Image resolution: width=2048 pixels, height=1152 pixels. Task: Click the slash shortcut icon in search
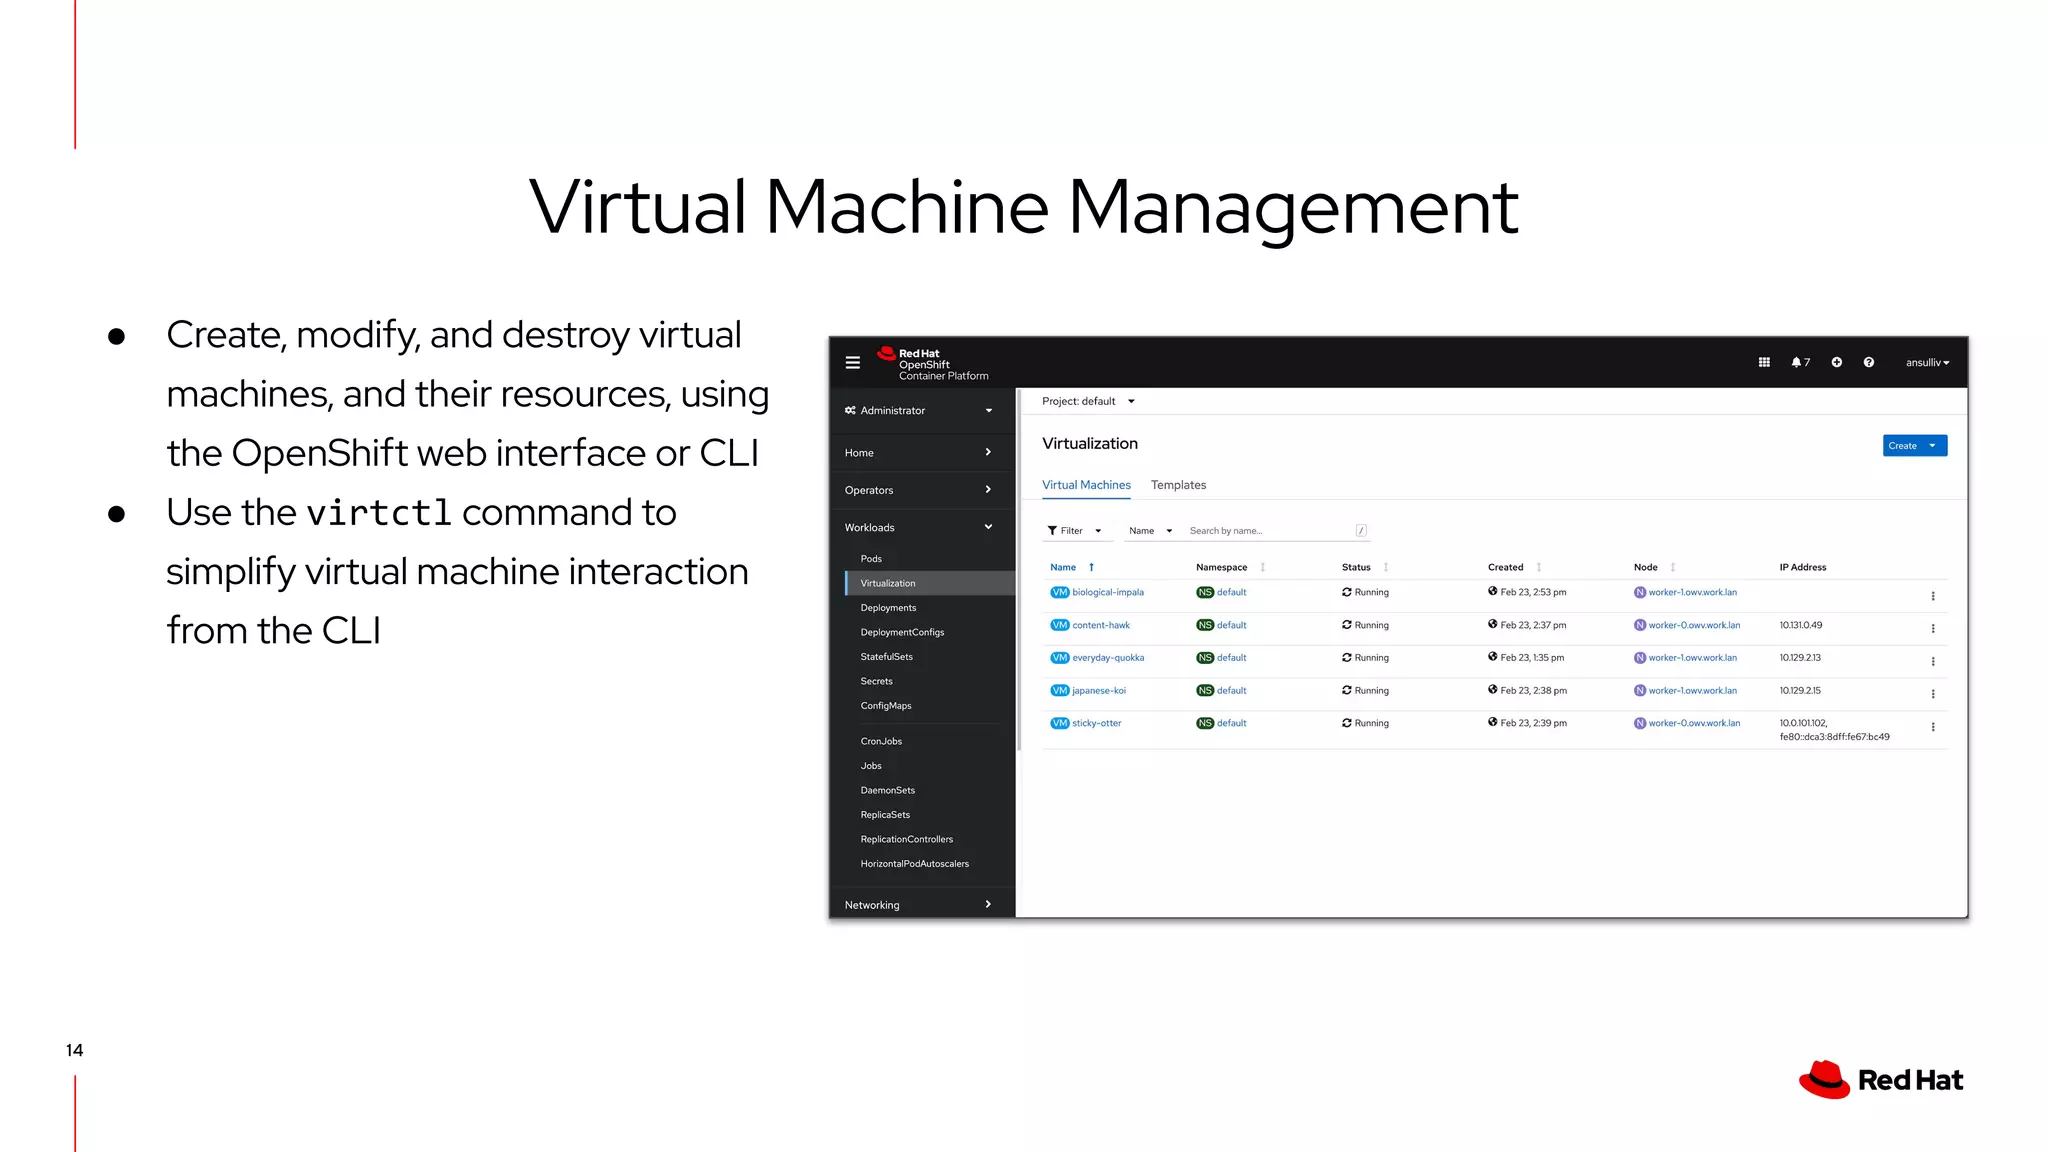click(1361, 531)
